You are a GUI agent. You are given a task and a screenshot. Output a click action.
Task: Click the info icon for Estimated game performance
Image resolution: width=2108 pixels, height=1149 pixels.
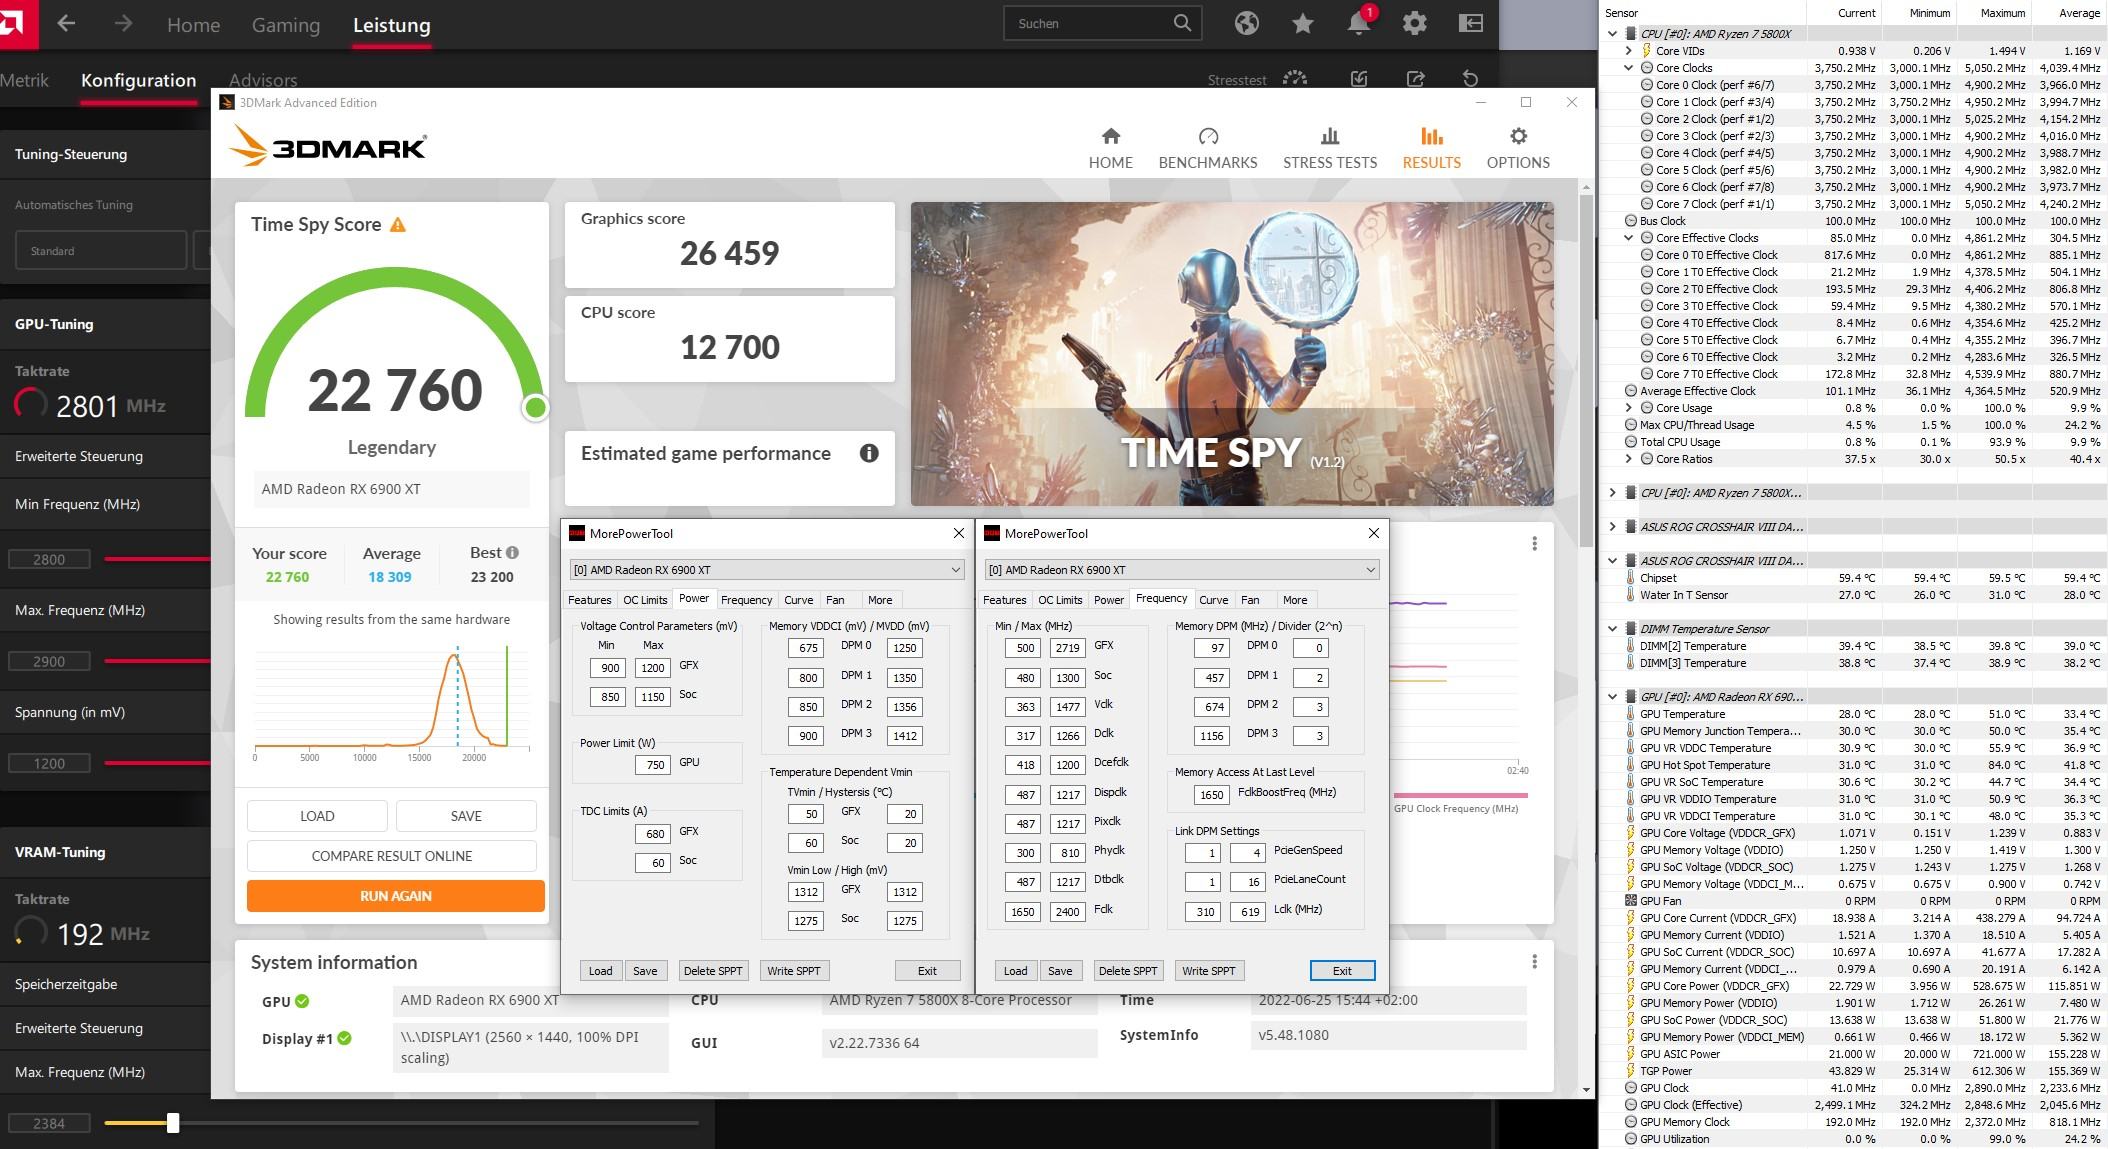point(869,453)
